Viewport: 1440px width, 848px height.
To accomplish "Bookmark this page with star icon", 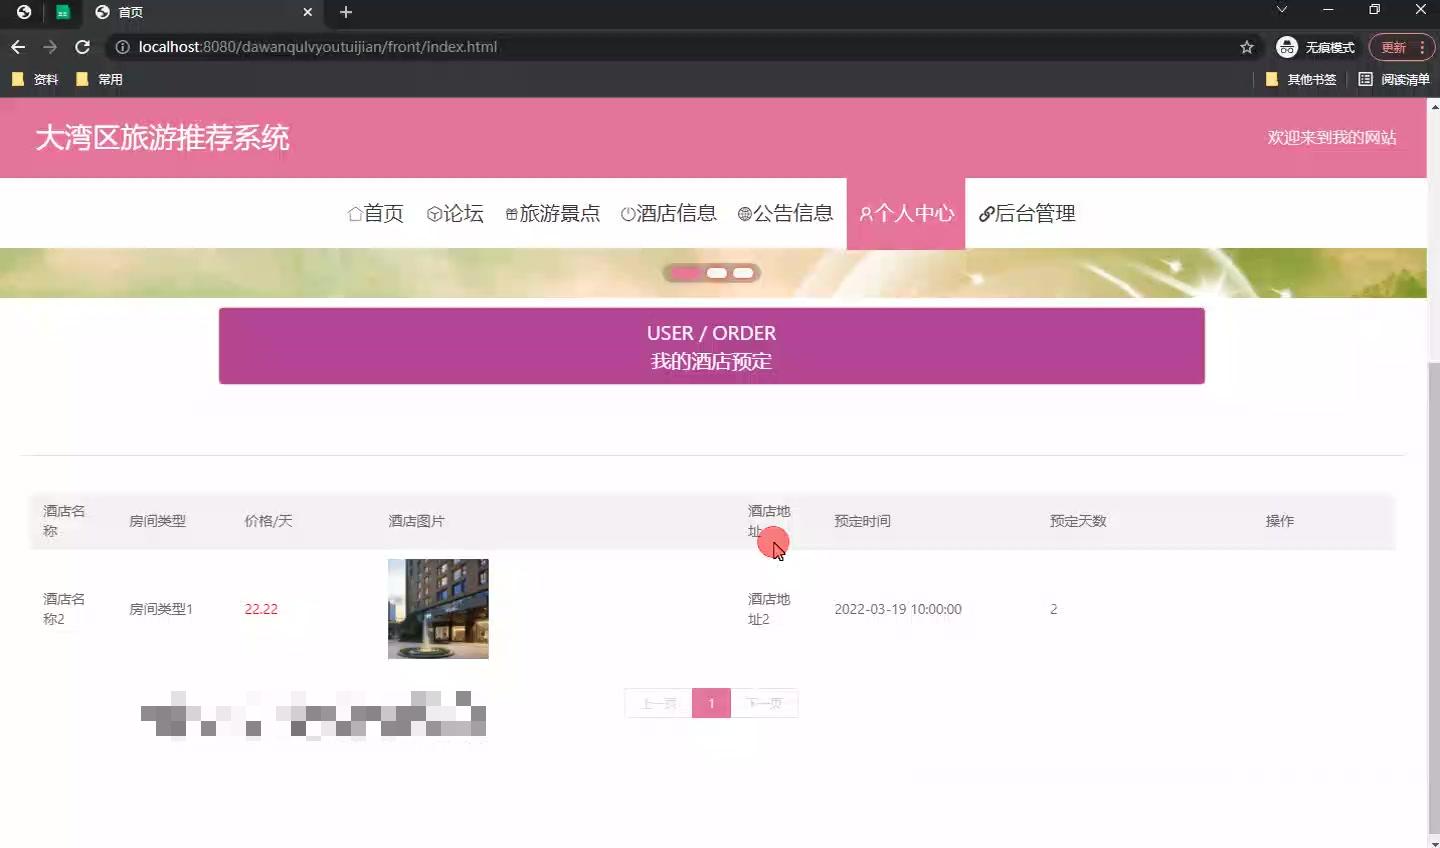I will 1247,47.
